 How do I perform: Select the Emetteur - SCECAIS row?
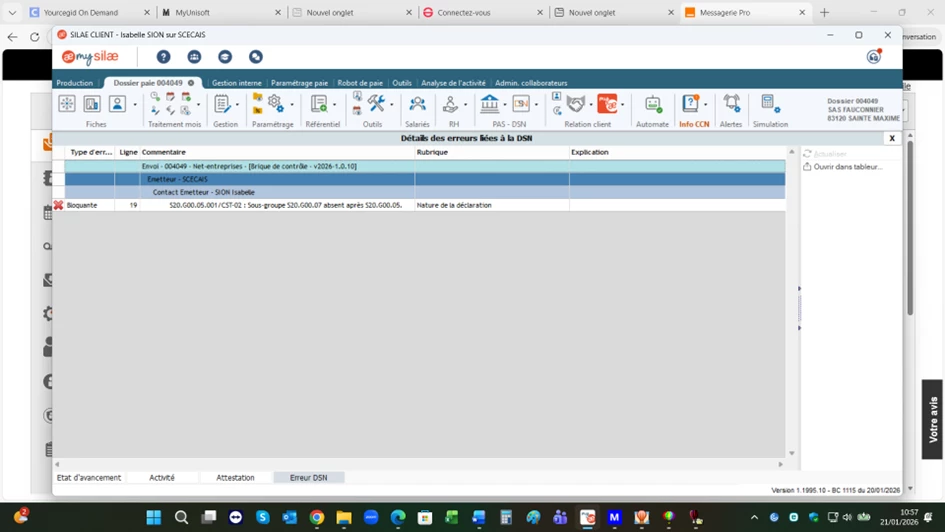pos(425,180)
